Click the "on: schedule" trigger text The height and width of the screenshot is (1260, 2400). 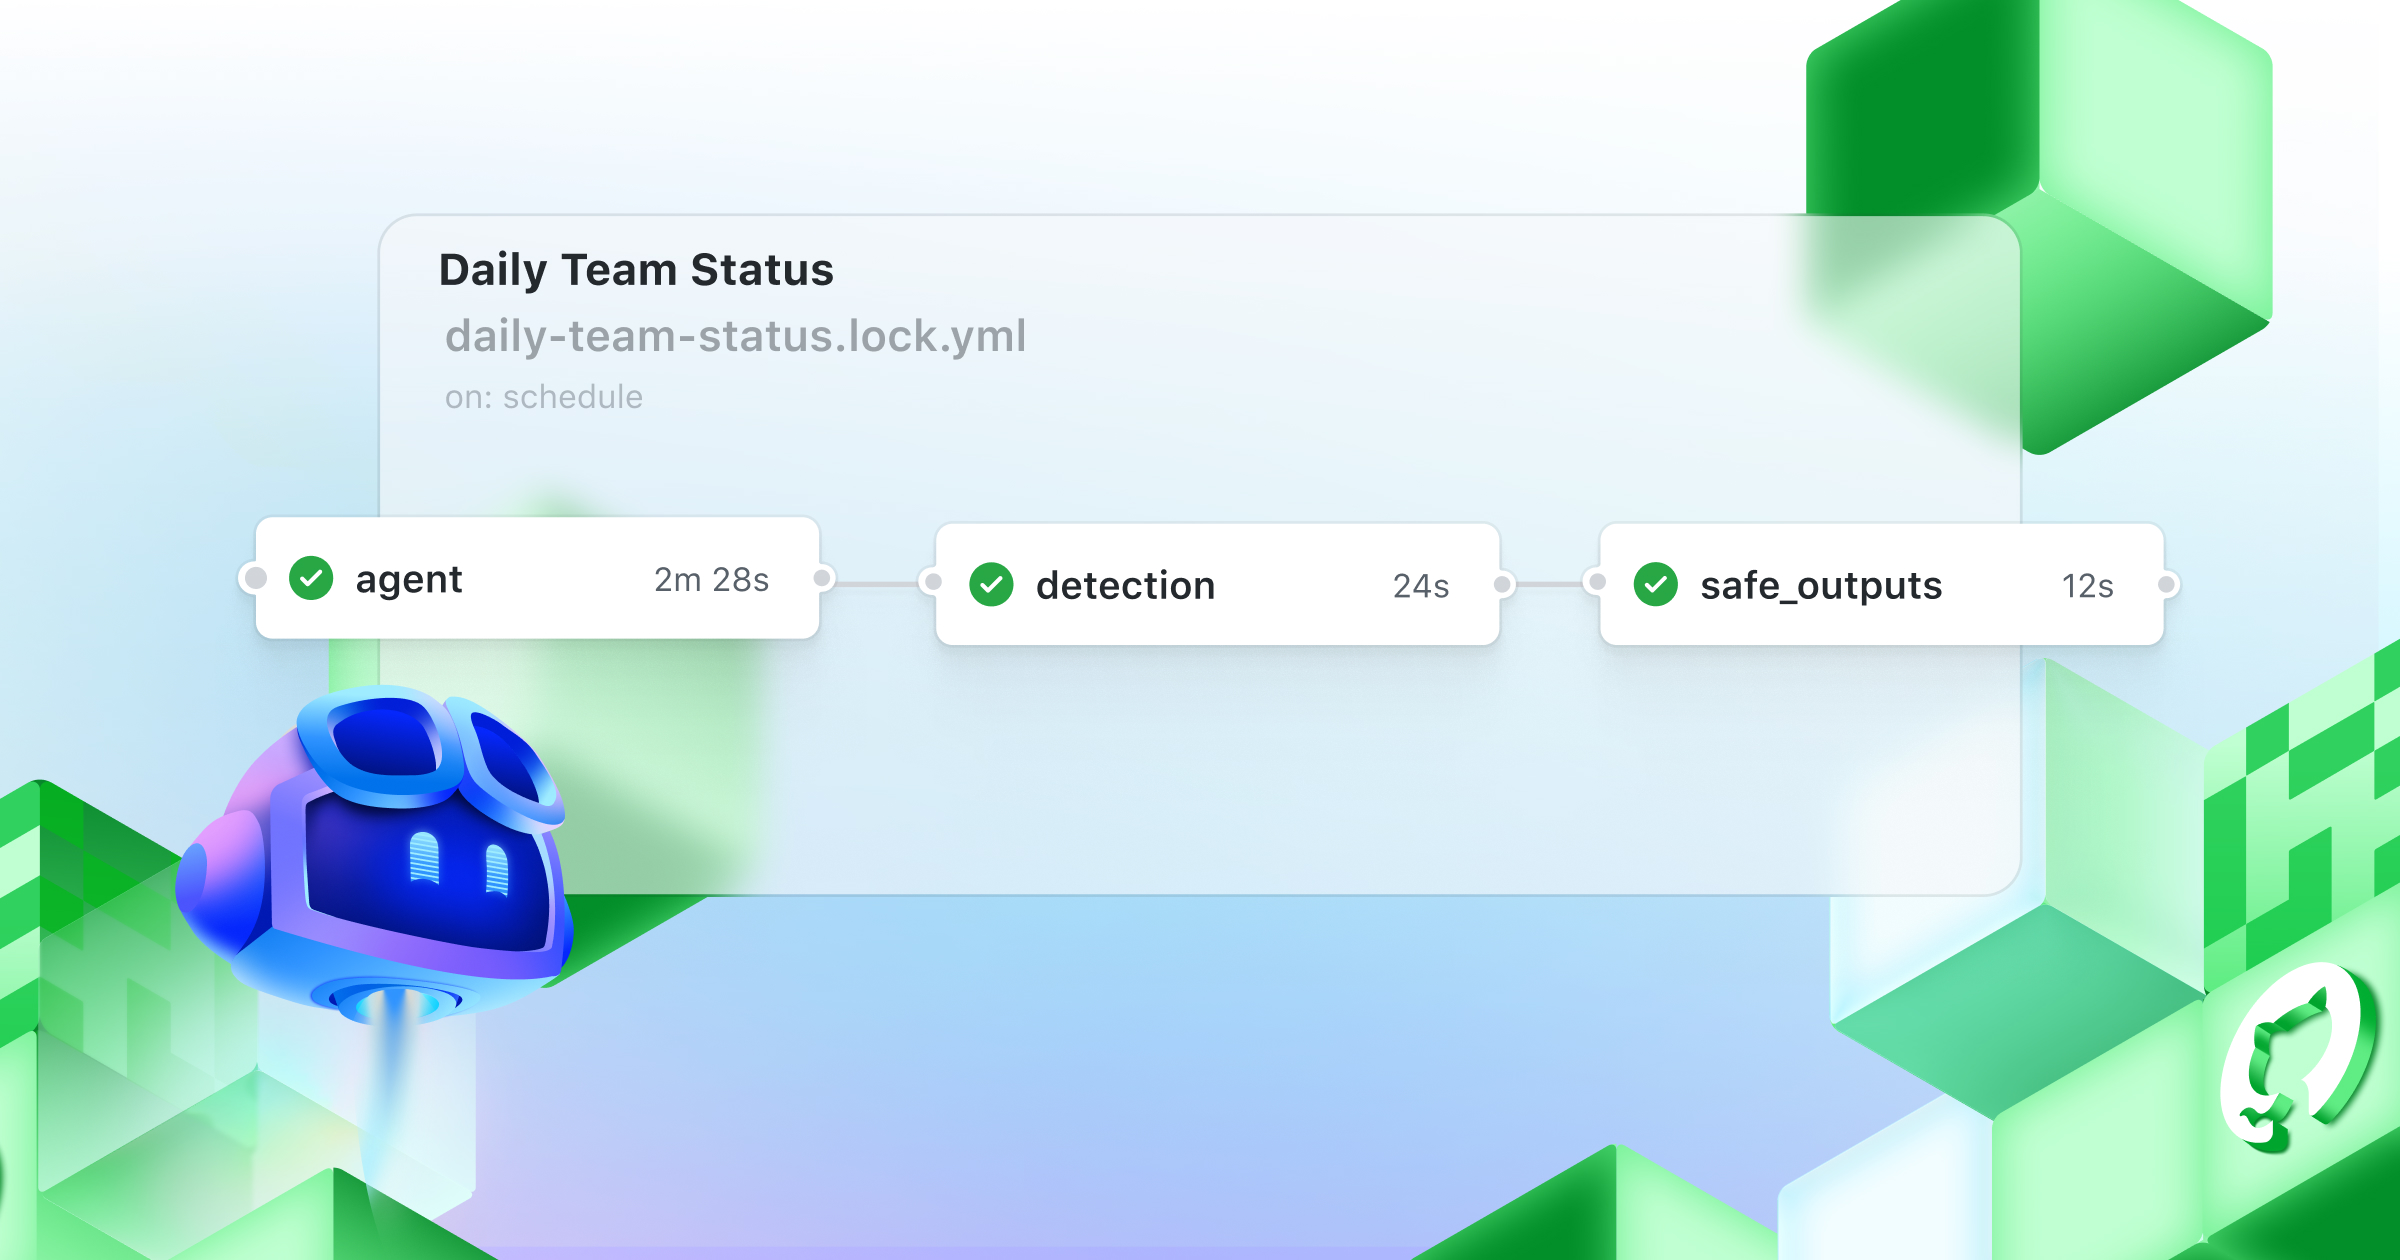(x=544, y=397)
